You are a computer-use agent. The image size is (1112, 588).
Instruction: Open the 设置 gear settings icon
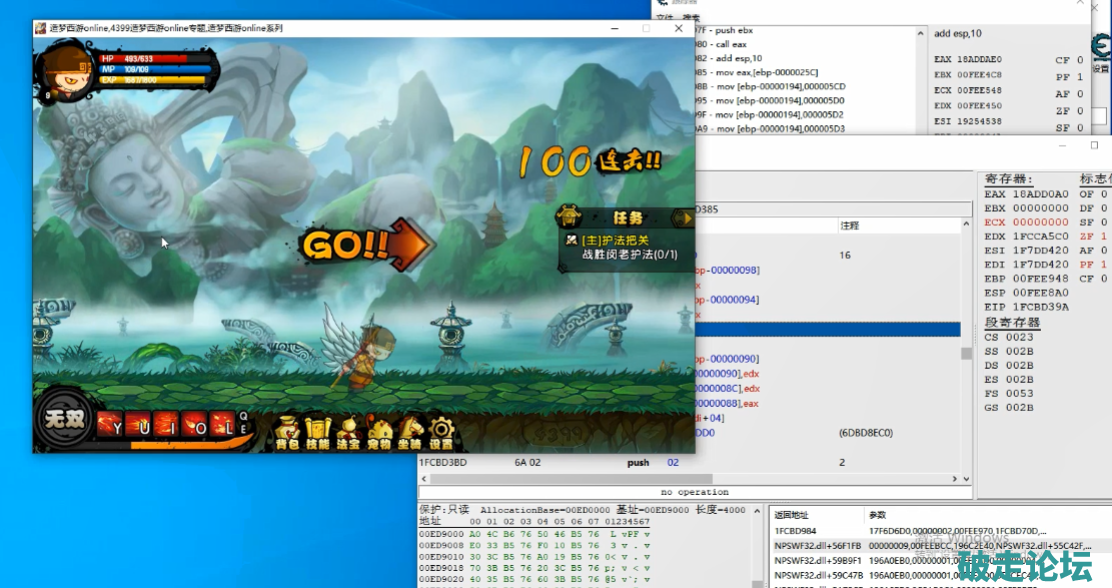coord(440,431)
